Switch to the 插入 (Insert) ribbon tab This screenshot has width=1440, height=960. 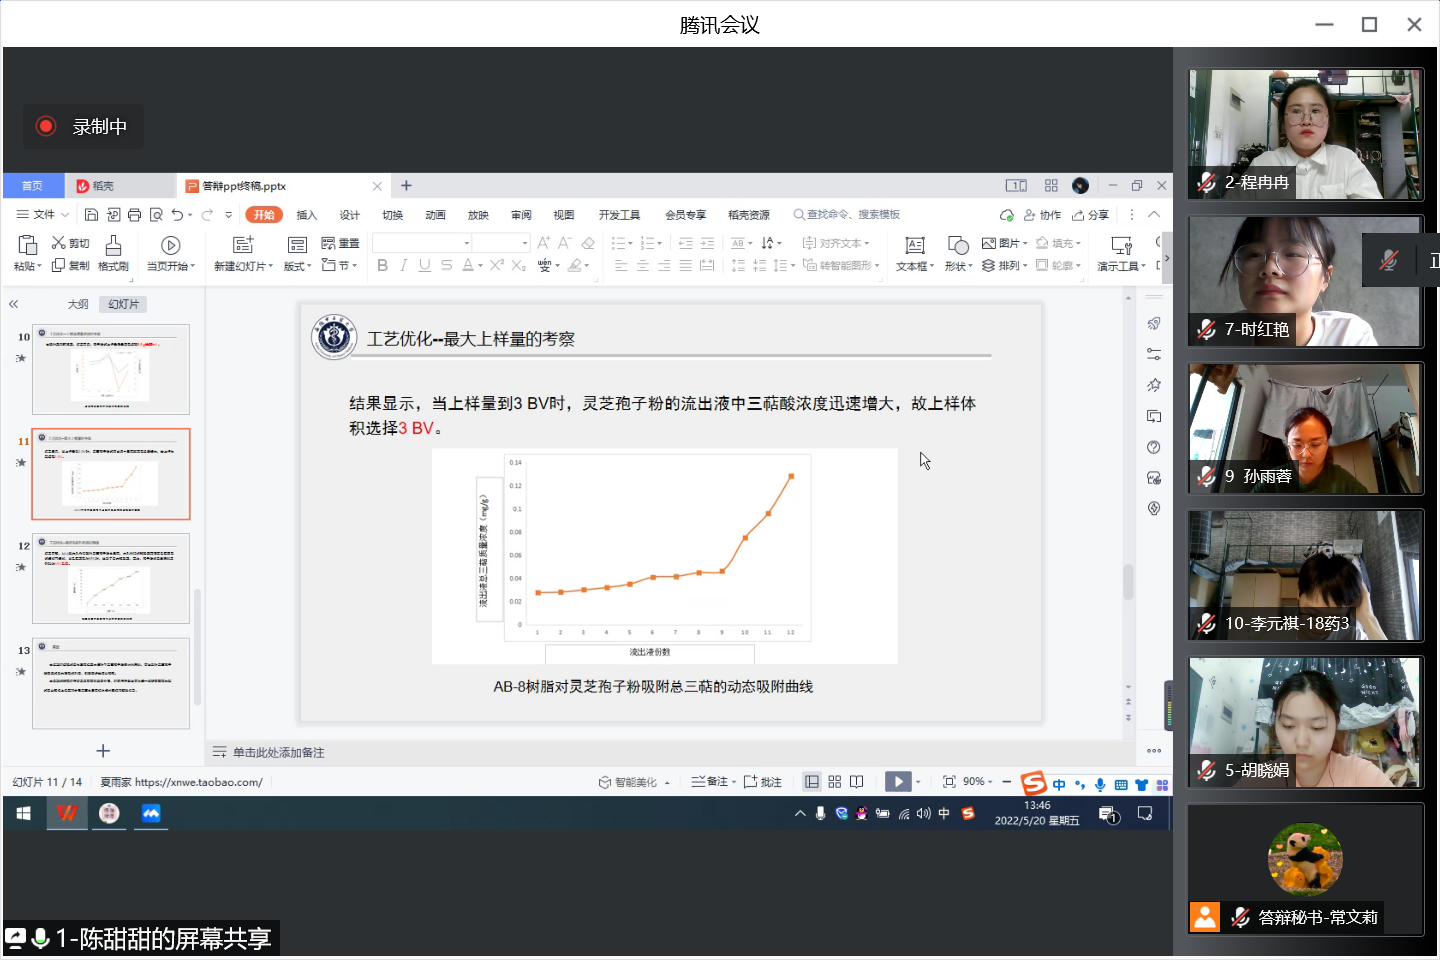pos(306,215)
